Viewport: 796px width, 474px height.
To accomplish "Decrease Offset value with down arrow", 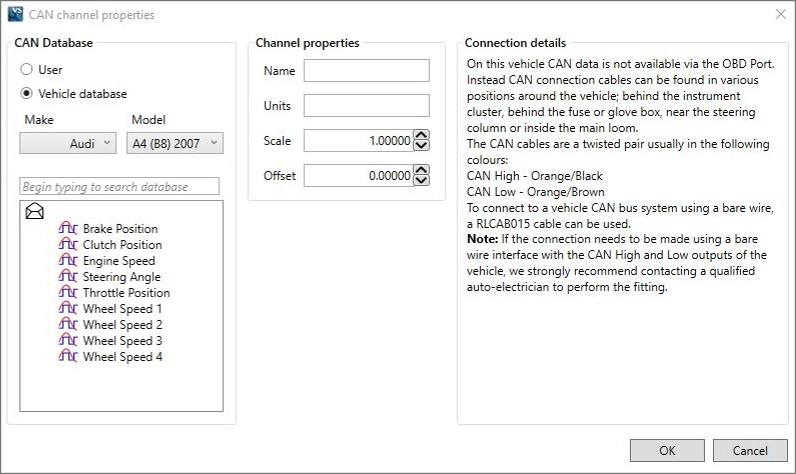I will click(421, 181).
